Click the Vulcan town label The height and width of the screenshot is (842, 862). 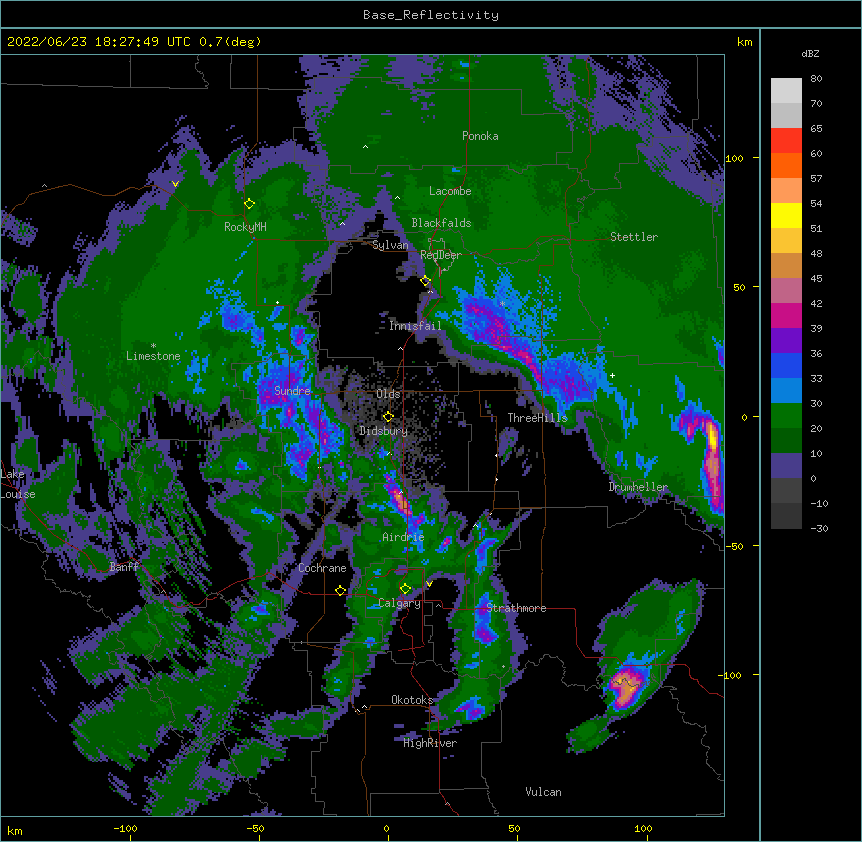[543, 792]
